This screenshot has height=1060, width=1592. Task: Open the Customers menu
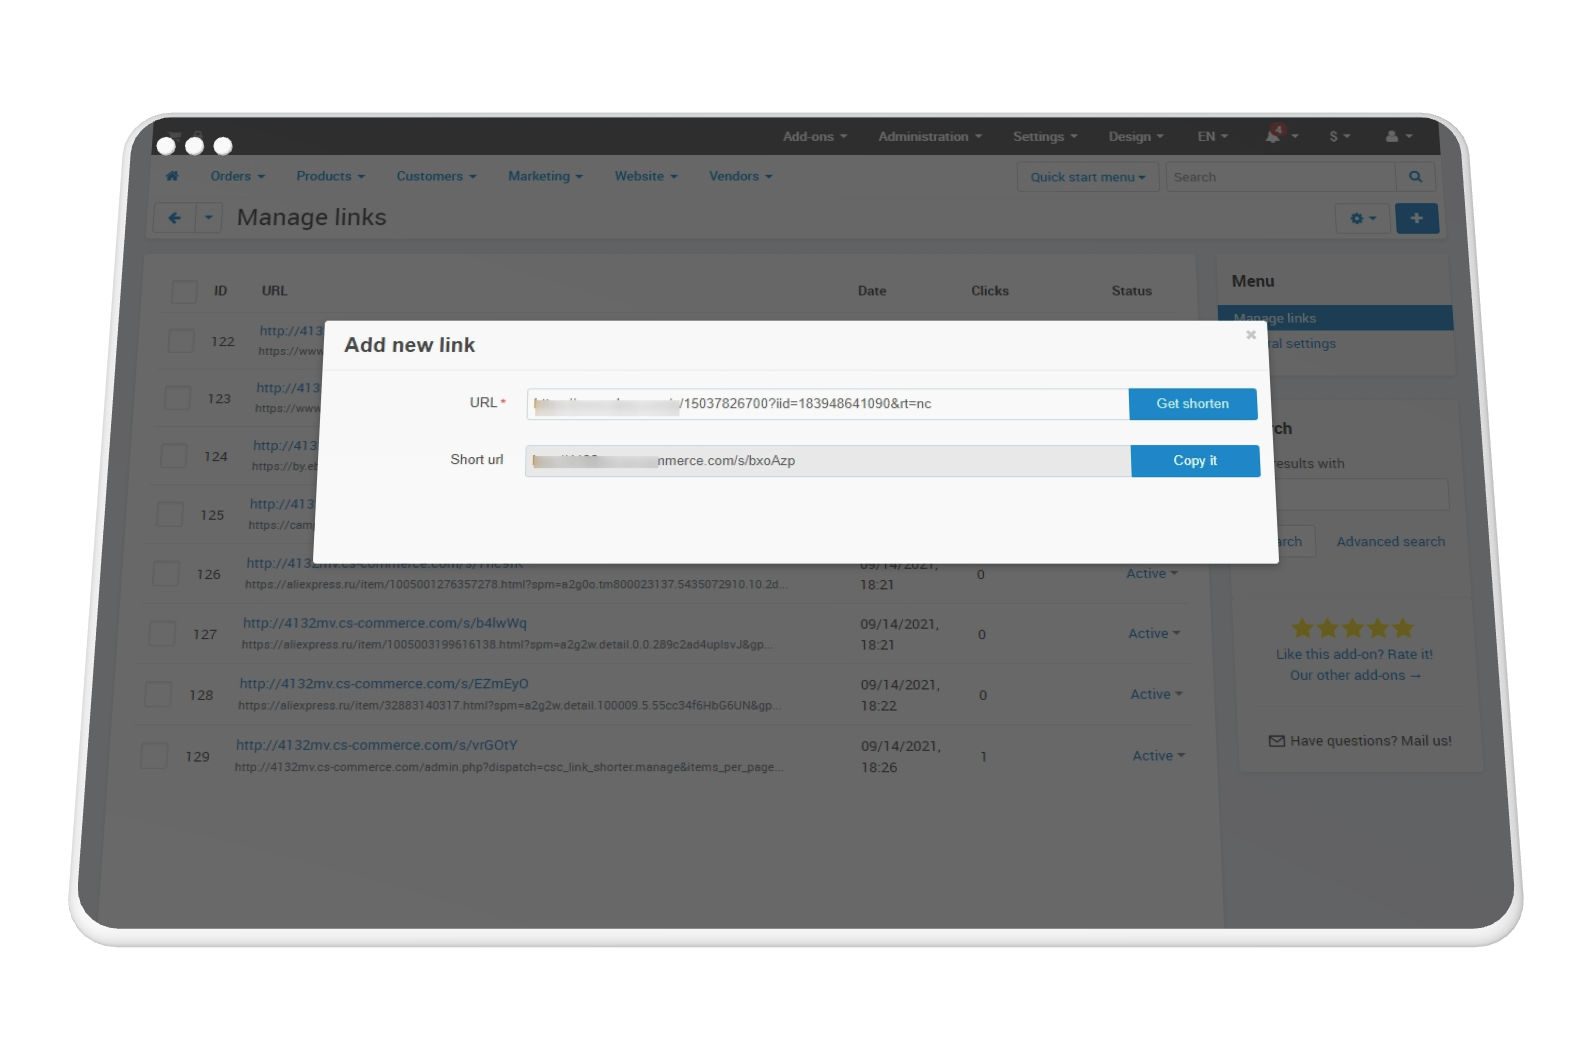[436, 176]
